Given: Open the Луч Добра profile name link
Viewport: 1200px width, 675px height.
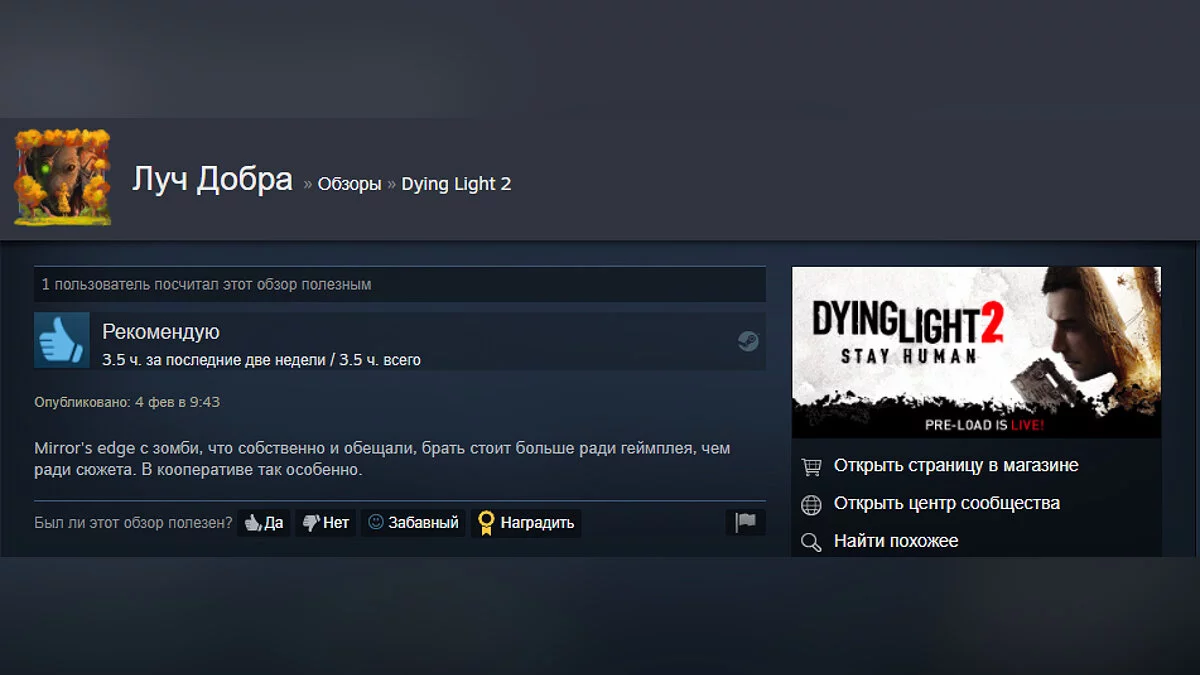Looking at the screenshot, I should (x=213, y=181).
